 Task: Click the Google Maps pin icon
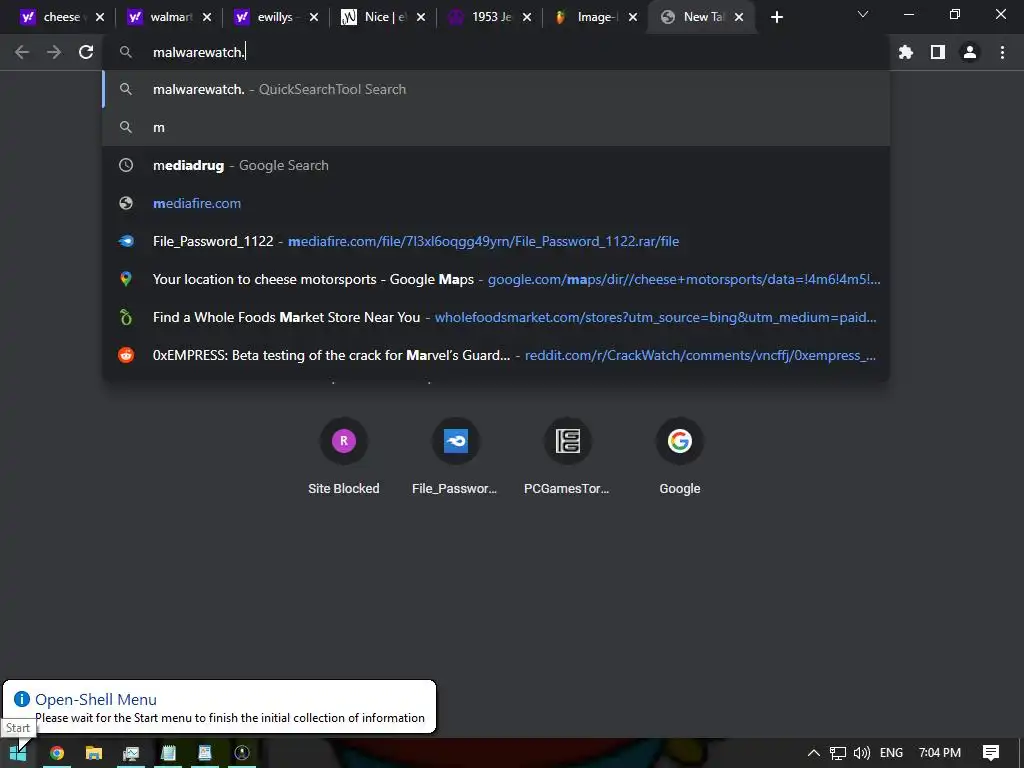coord(126,279)
